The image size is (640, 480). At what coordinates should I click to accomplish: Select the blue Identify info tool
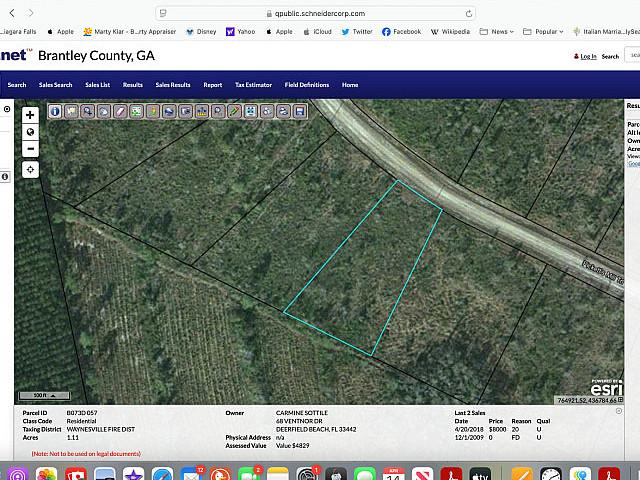tap(55, 111)
